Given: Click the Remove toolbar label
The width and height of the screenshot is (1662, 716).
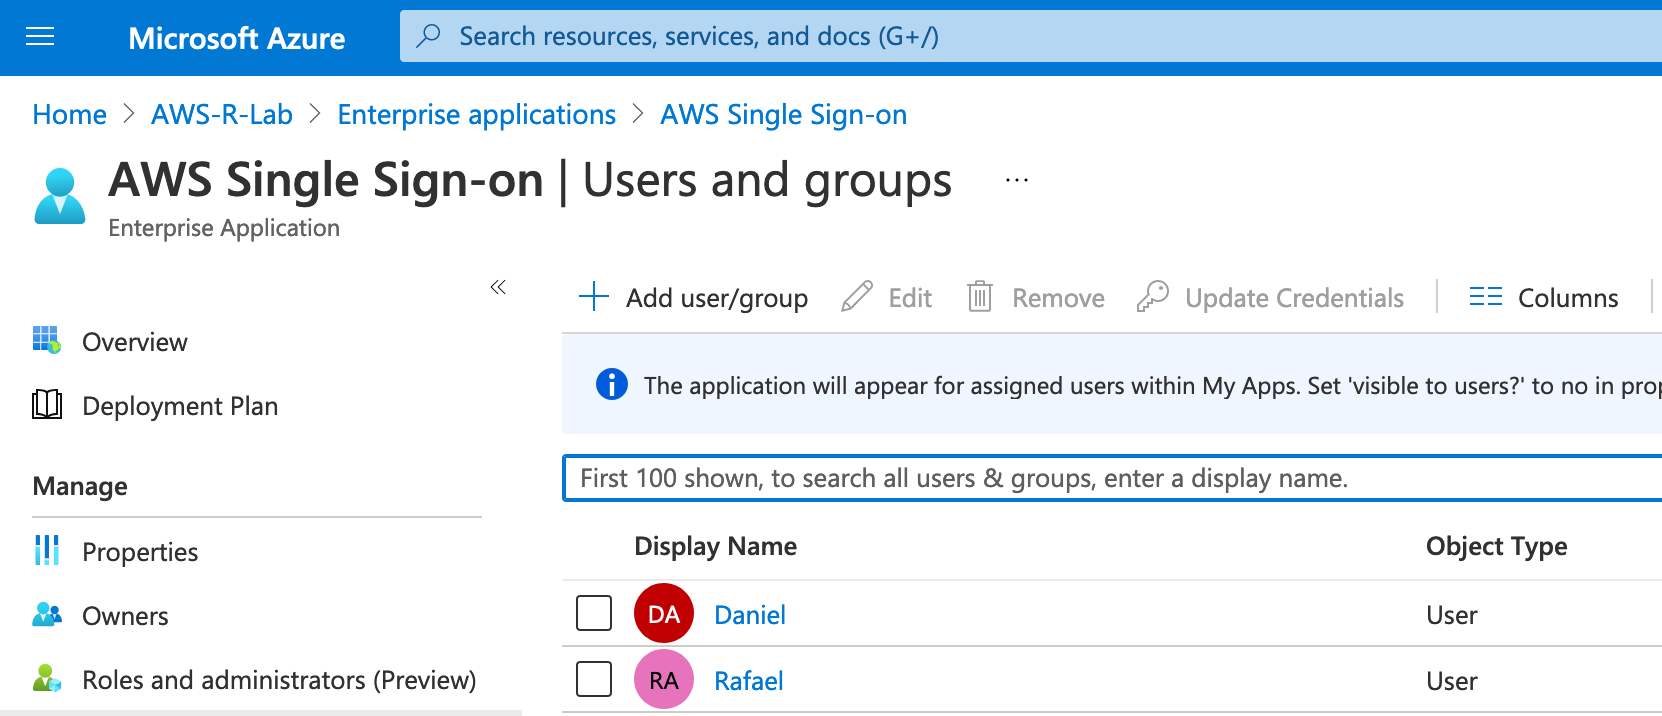Looking at the screenshot, I should click(x=1058, y=297).
